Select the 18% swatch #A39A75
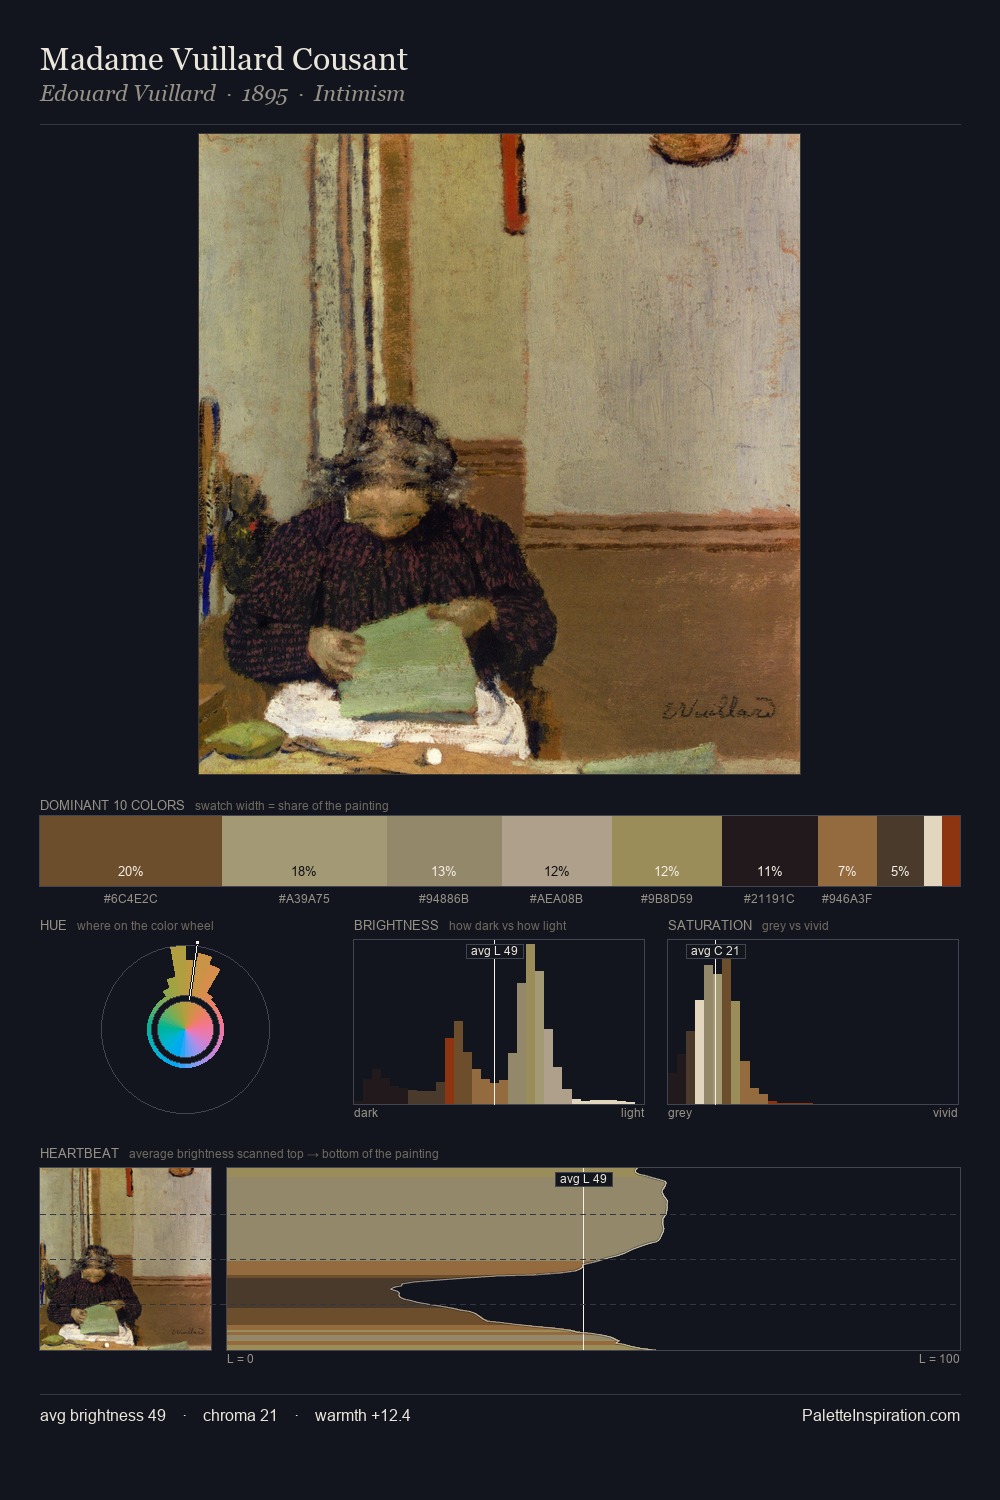Viewport: 1000px width, 1500px height. tap(304, 851)
